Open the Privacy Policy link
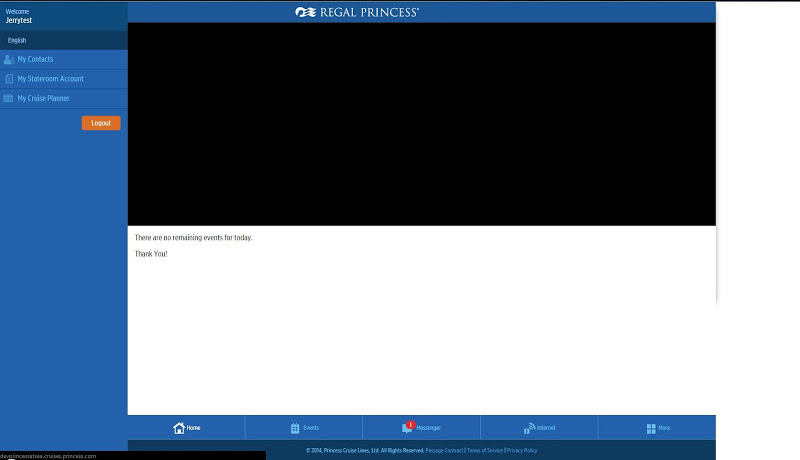 (521, 450)
